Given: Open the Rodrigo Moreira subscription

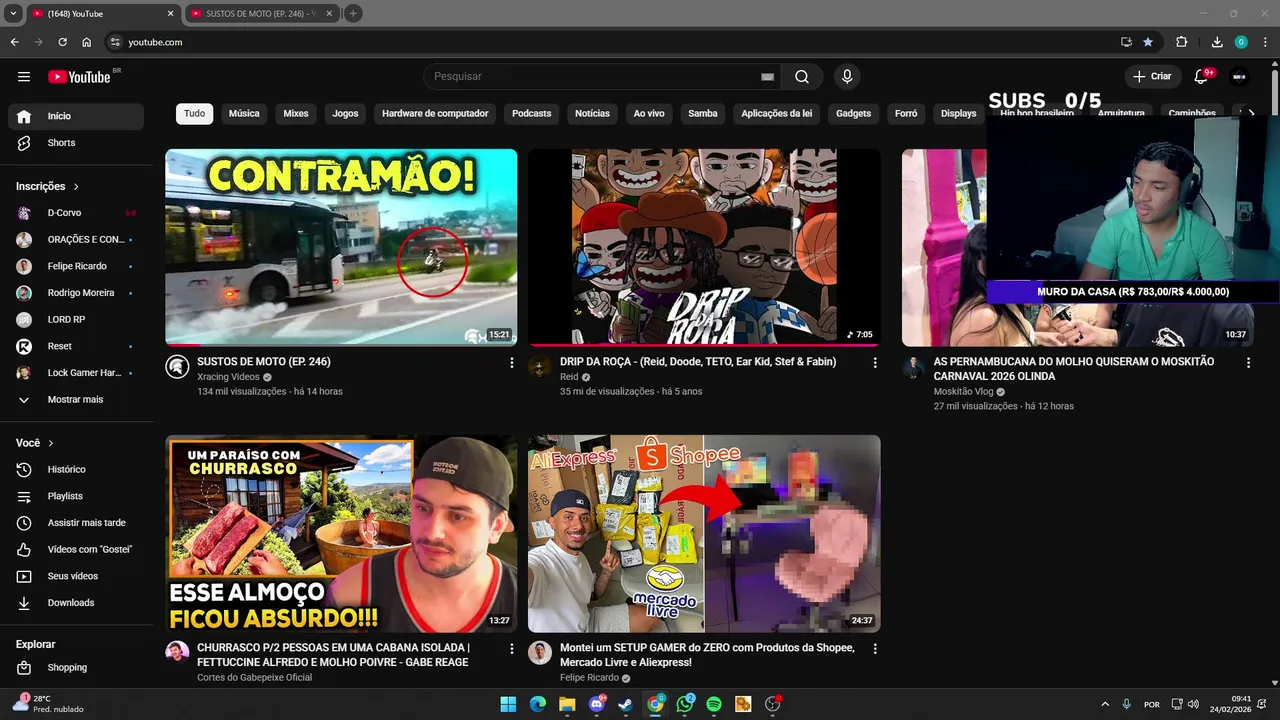Looking at the screenshot, I should pos(76,293).
